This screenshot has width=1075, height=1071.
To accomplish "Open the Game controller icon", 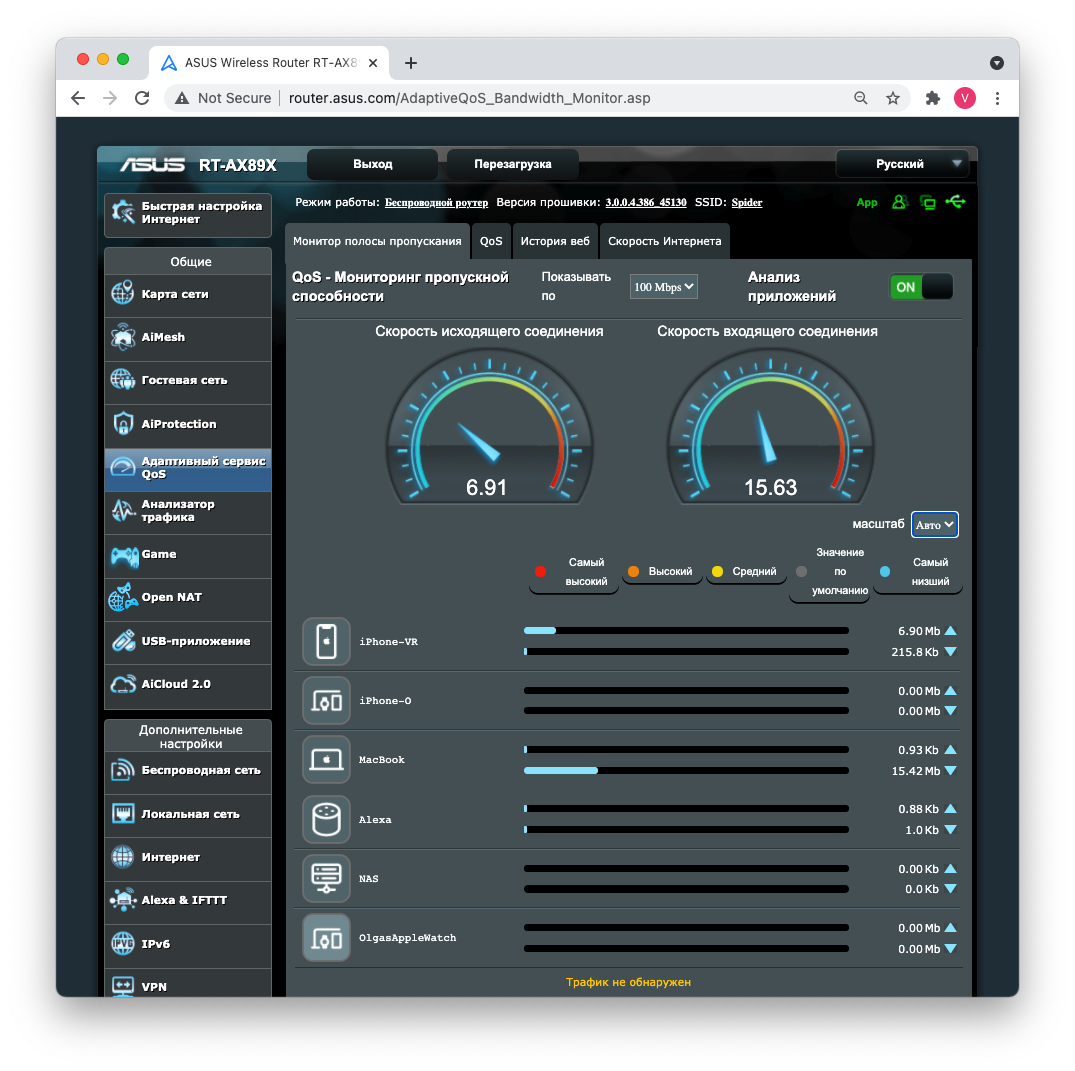I will [124, 555].
